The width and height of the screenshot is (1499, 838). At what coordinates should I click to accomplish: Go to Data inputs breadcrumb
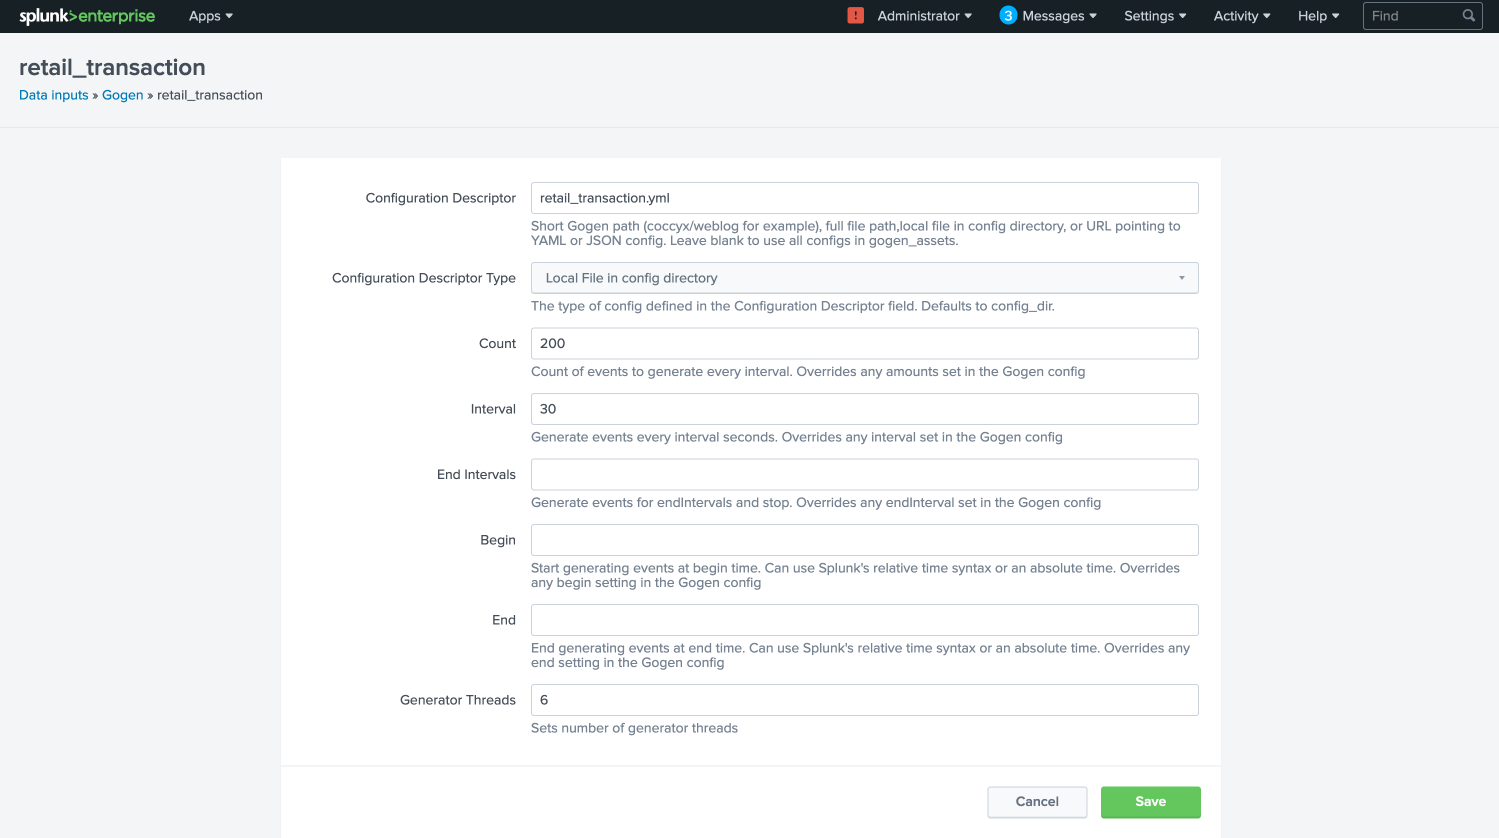tap(54, 95)
